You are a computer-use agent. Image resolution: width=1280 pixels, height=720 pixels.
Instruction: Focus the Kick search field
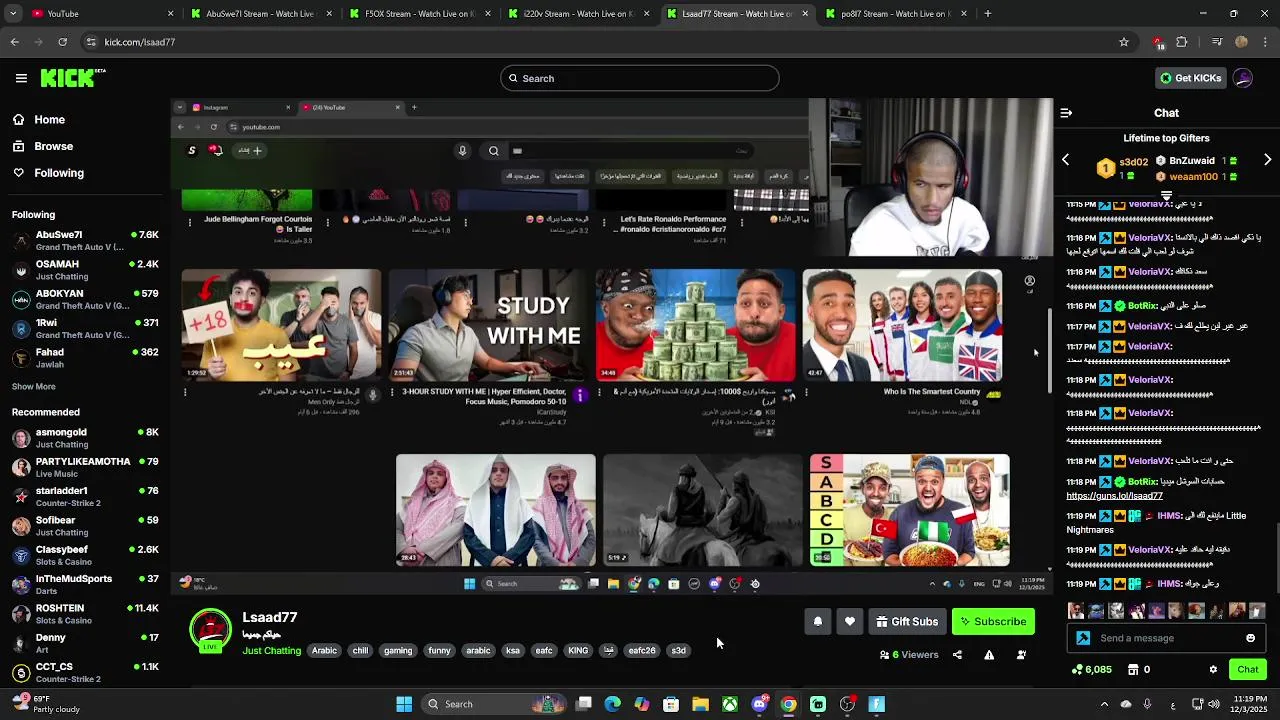640,78
